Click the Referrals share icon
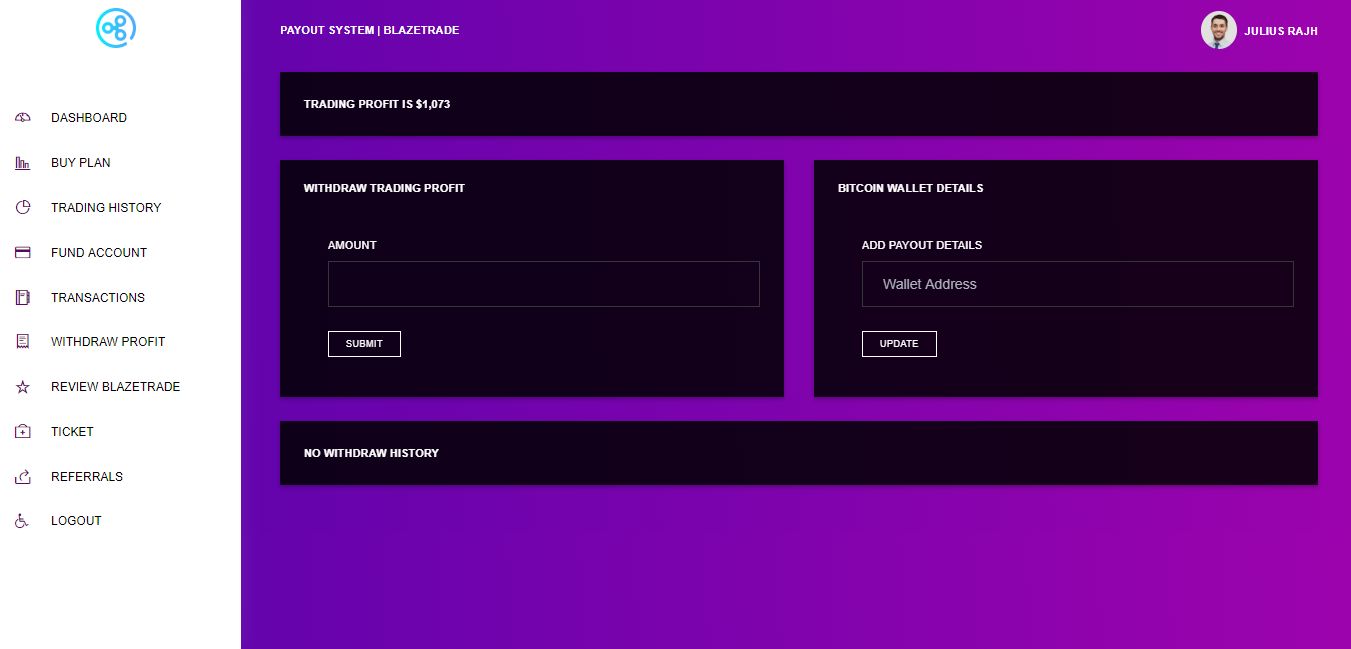1351x649 pixels. pos(23,477)
